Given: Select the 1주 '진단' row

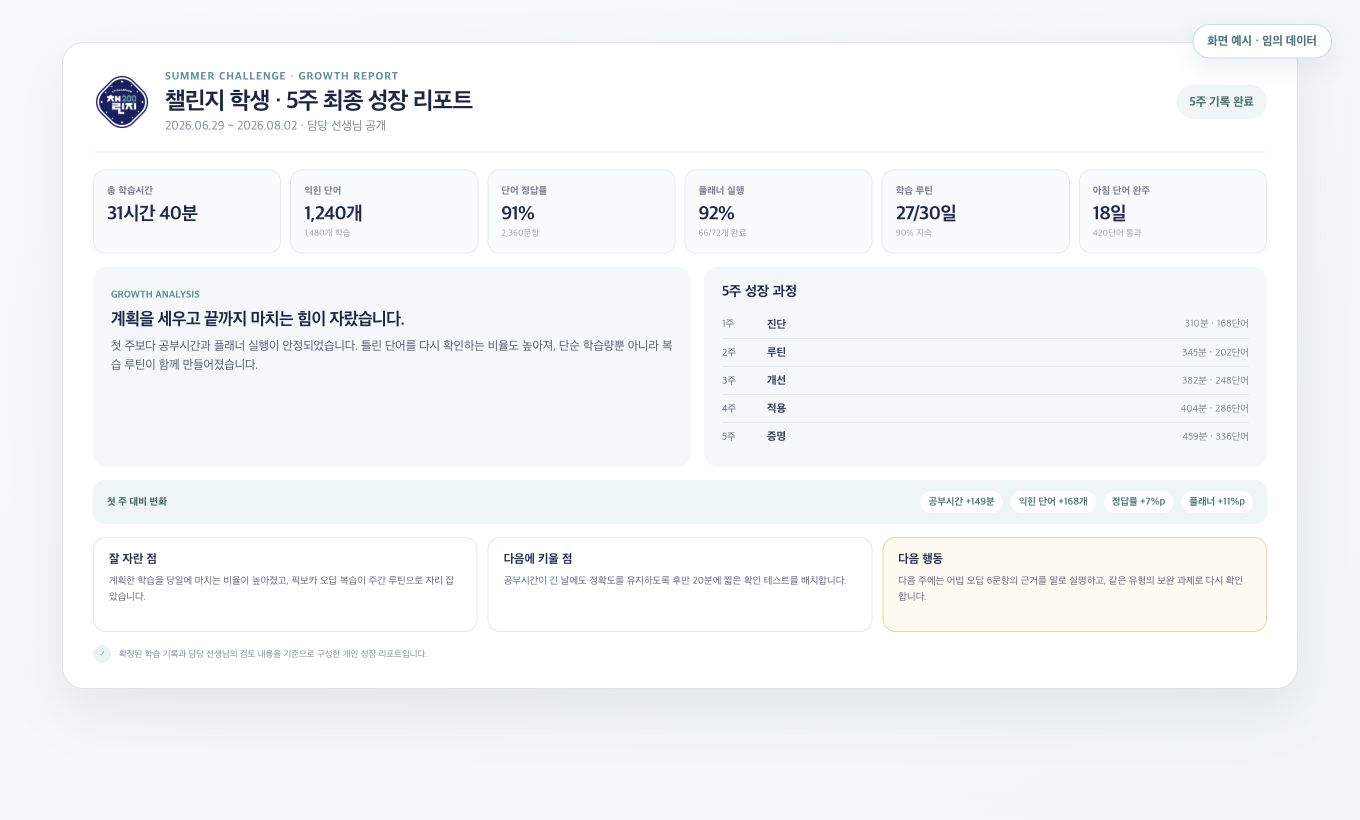Looking at the screenshot, I should (985, 324).
